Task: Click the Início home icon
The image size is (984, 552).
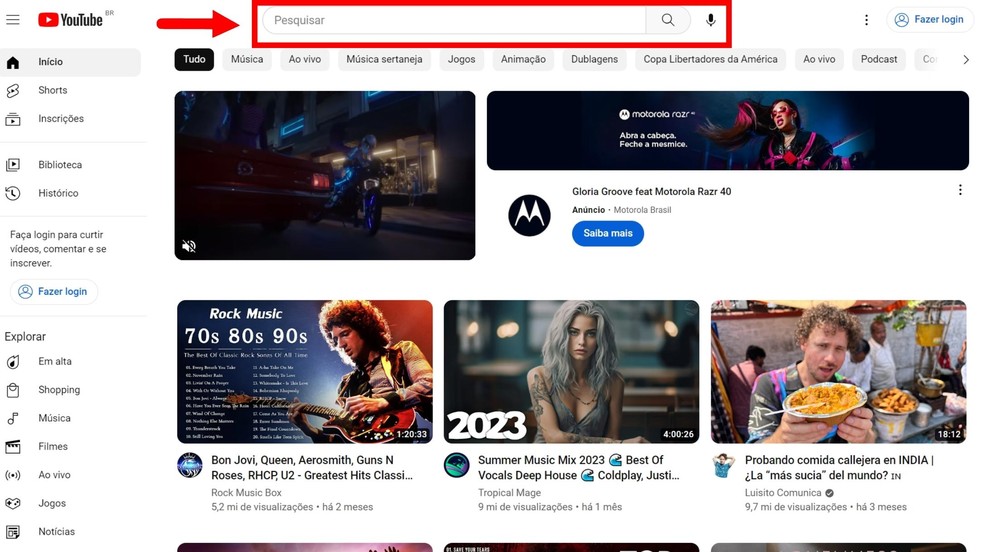Action: pos(13,62)
